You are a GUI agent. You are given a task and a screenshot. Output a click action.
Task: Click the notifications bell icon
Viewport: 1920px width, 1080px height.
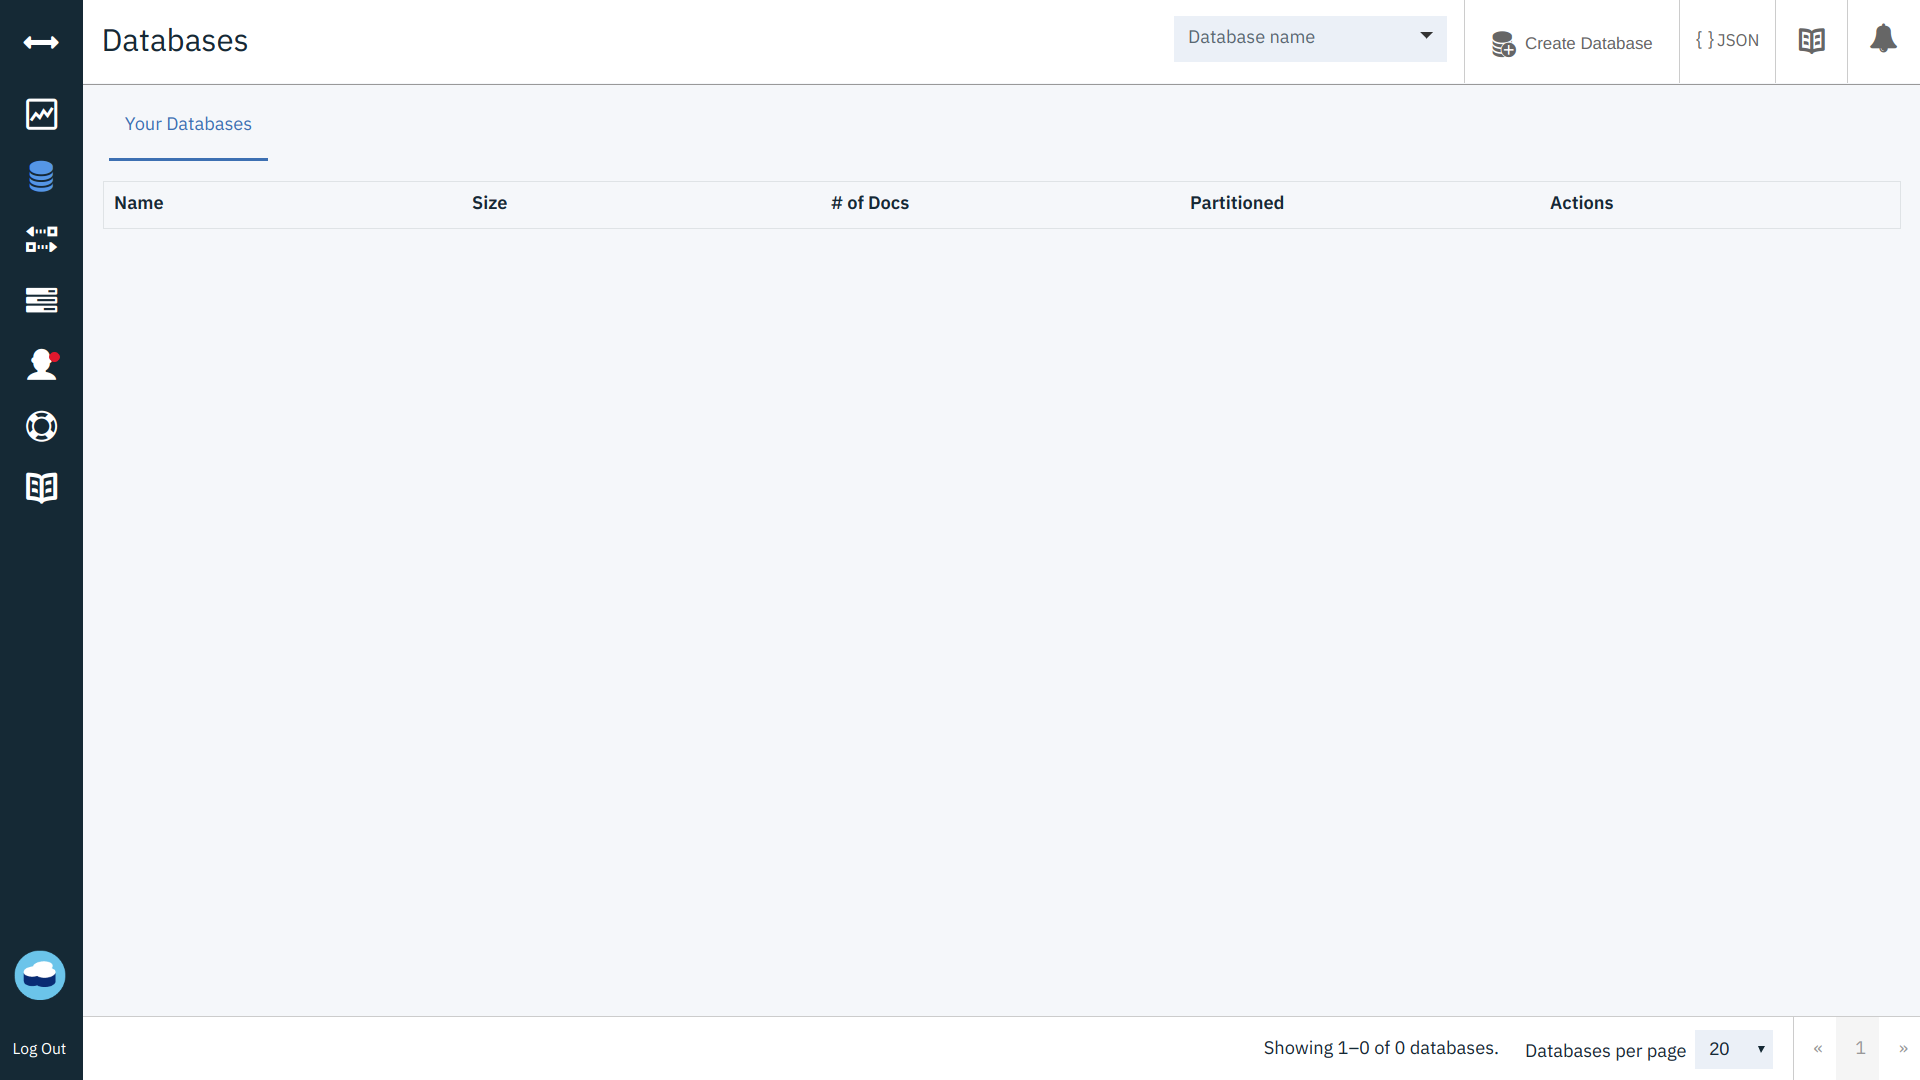click(1883, 40)
